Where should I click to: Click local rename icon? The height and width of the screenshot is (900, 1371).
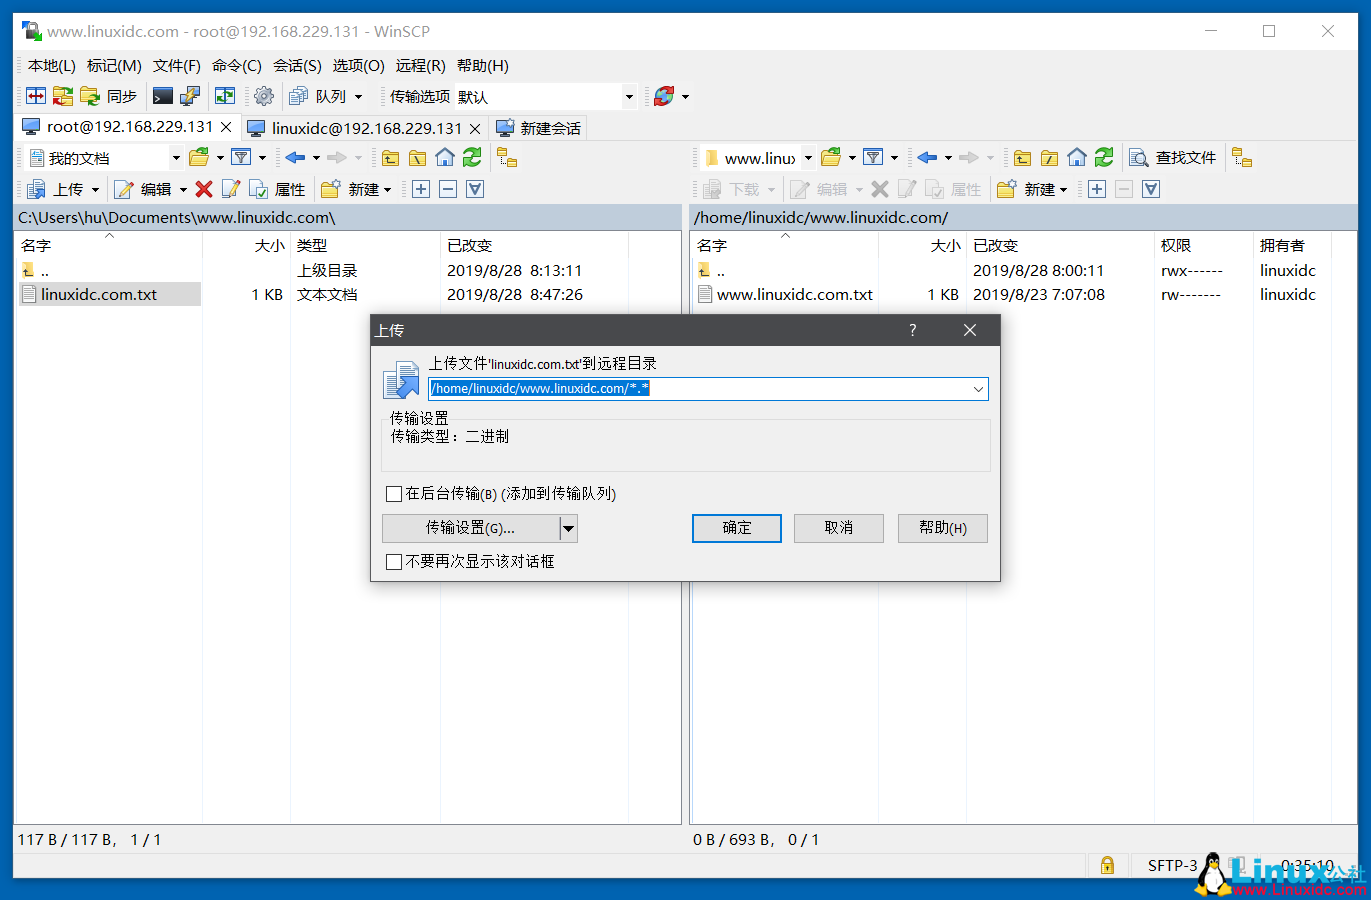coord(231,189)
